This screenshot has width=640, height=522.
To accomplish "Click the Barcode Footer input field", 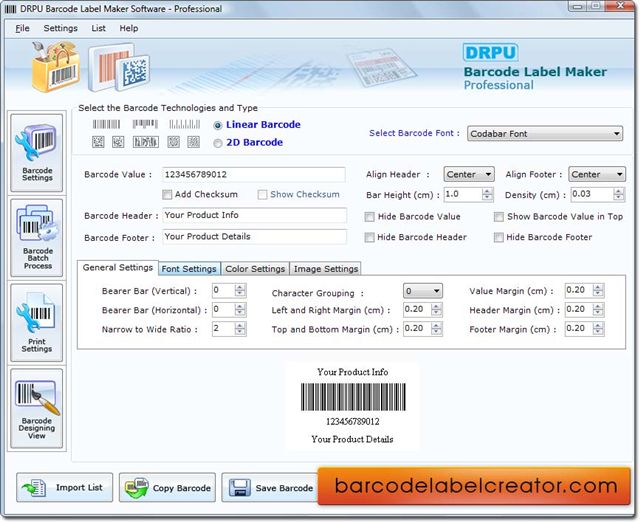I will click(254, 237).
